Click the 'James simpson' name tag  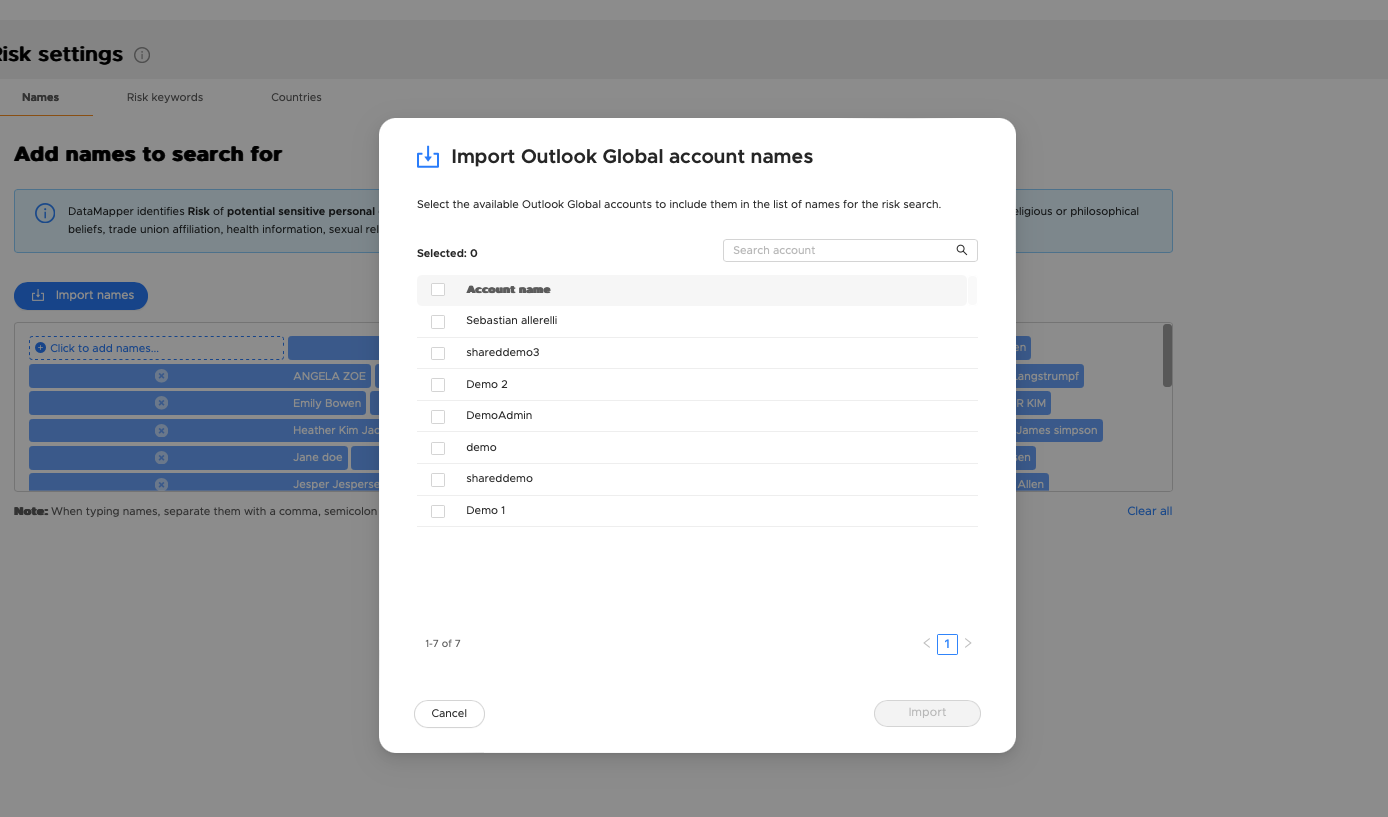[1056, 430]
